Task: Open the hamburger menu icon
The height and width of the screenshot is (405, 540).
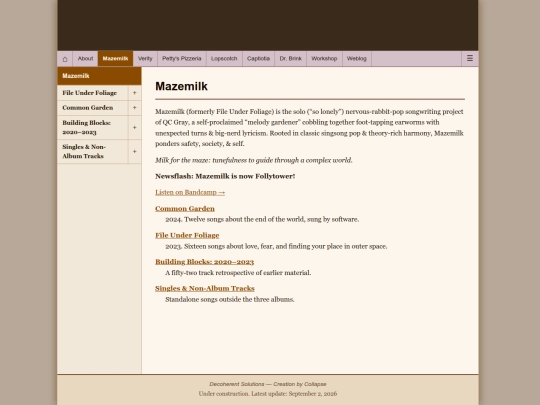Action: (470, 59)
